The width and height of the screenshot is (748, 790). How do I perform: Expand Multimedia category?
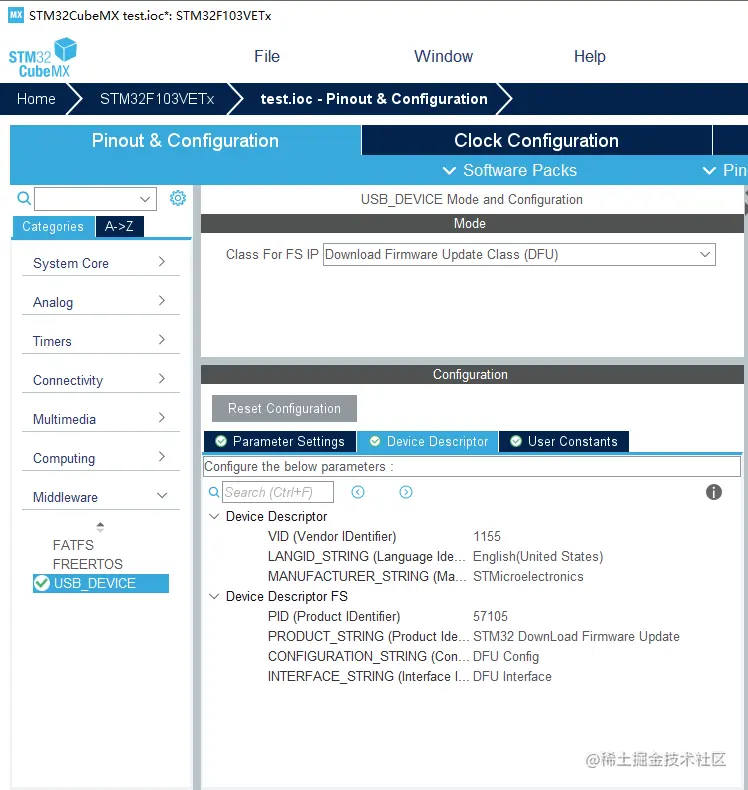pyautogui.click(x=100, y=419)
